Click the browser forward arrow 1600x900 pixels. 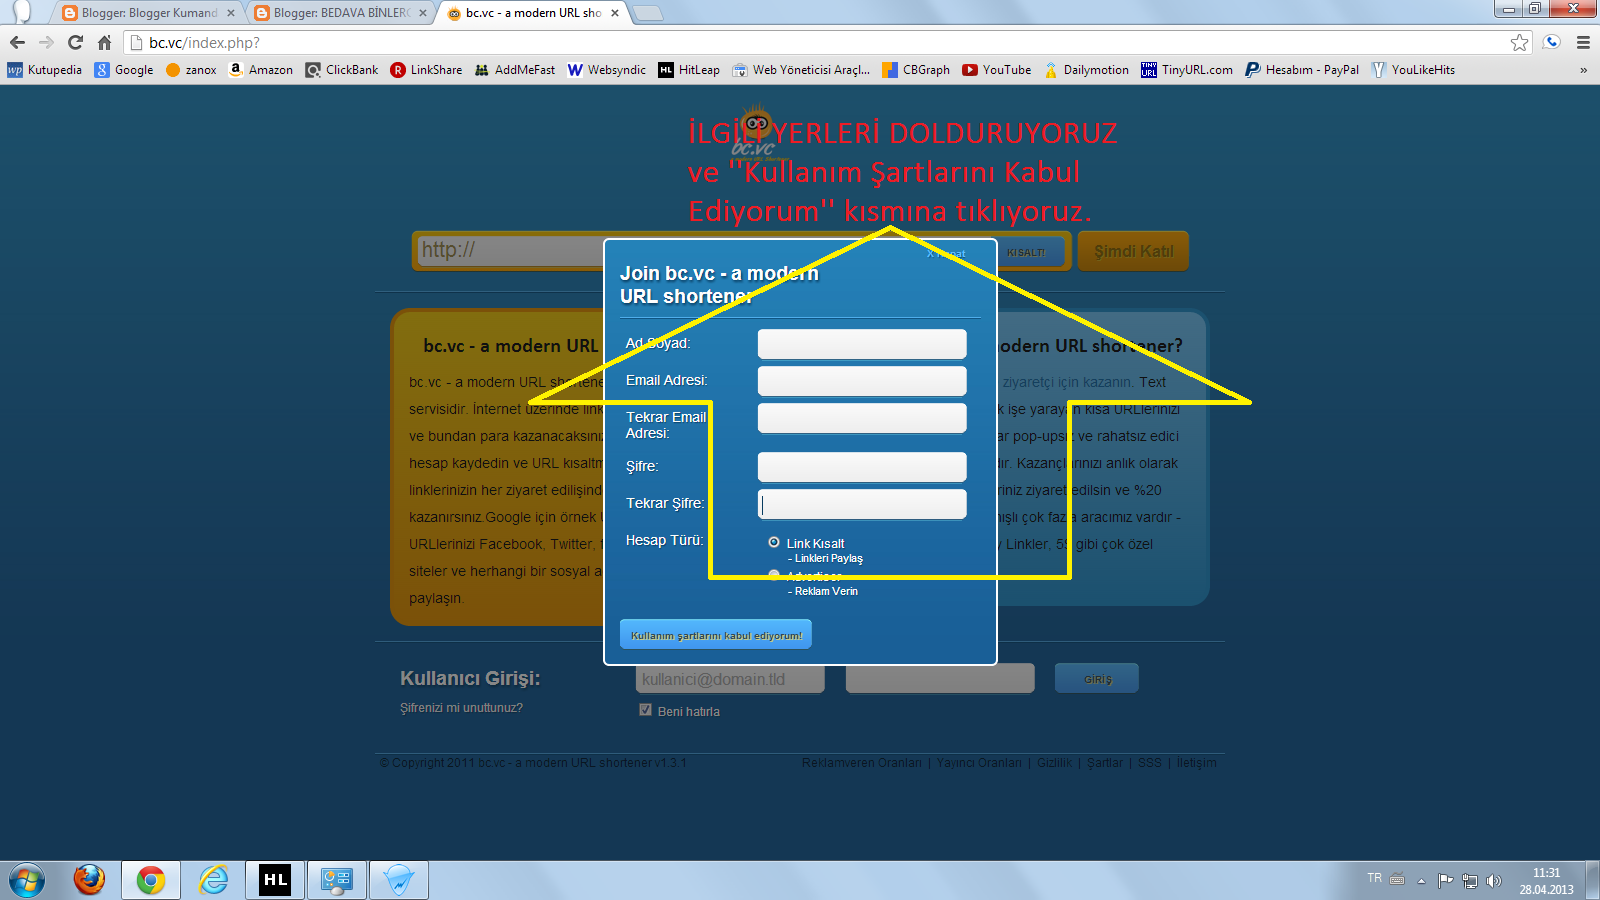(x=46, y=42)
